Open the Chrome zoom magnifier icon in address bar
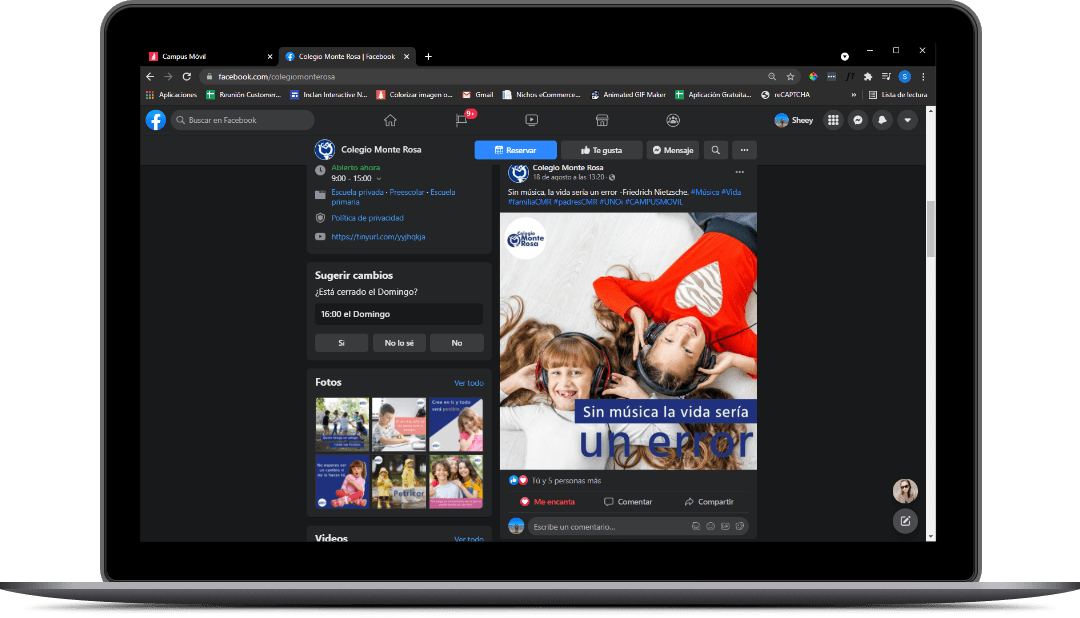Image resolution: width=1080 pixels, height=618 pixels. point(772,76)
